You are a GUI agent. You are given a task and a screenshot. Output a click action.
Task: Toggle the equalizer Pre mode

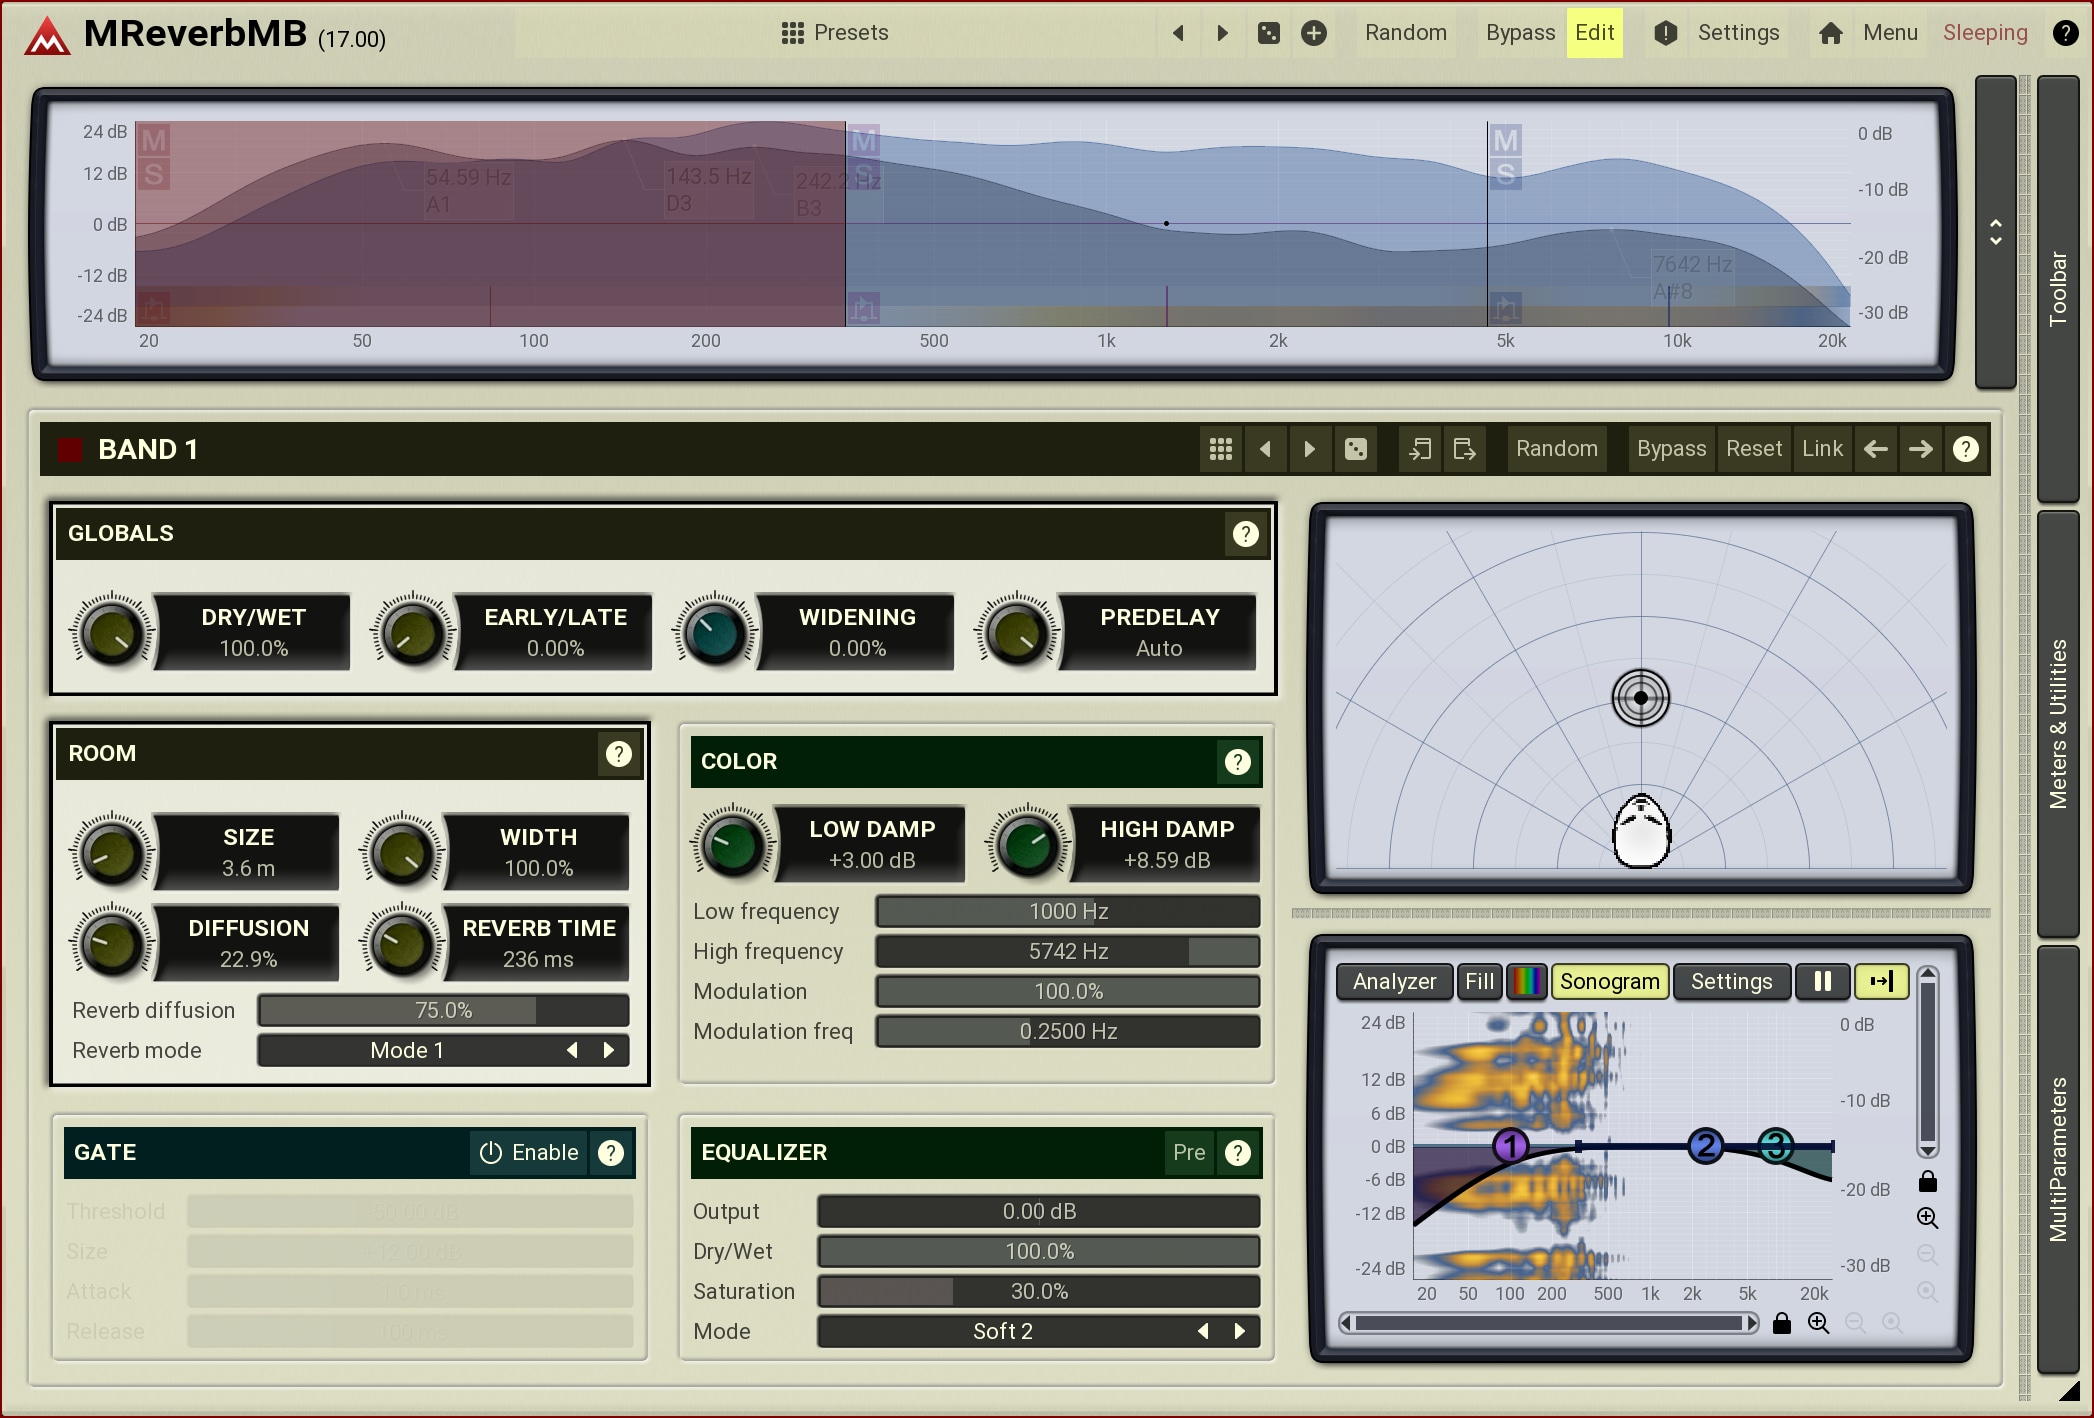click(1188, 1152)
